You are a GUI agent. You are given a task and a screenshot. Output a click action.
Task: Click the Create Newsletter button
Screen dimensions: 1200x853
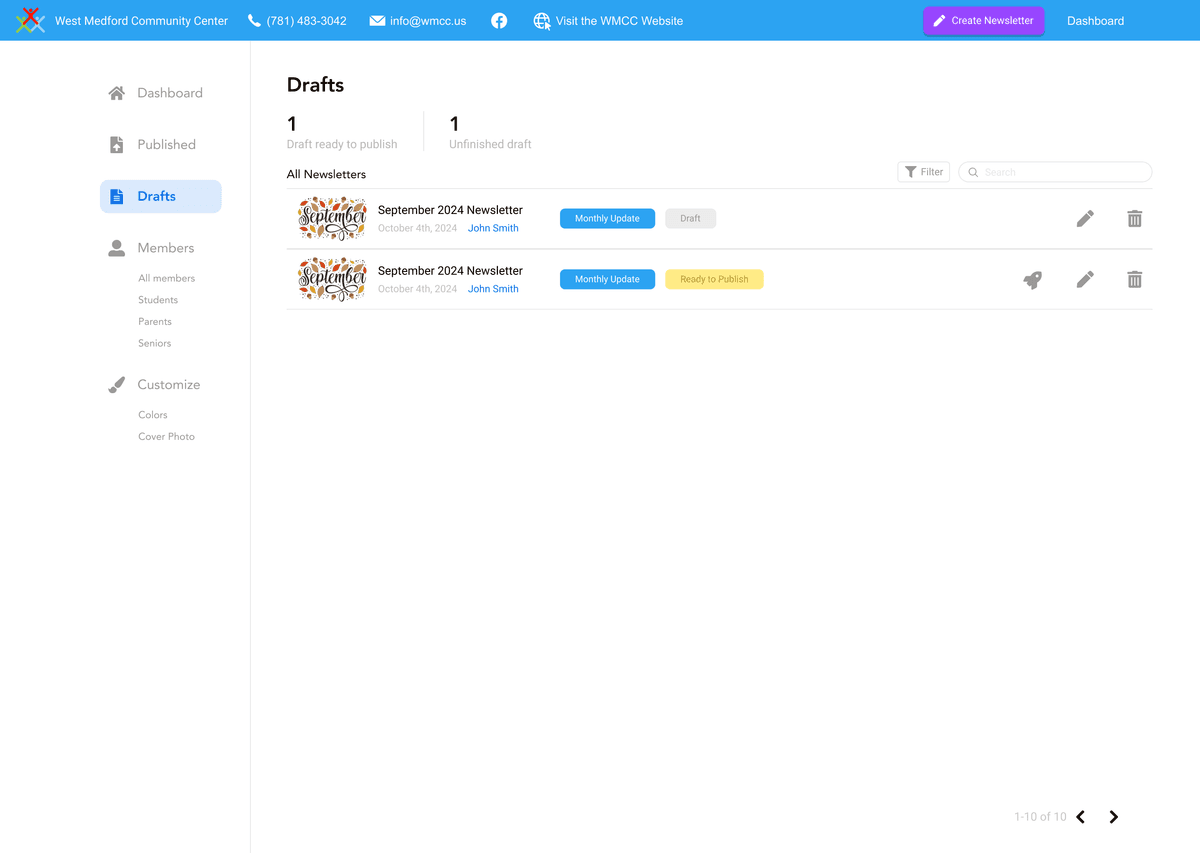tap(983, 21)
